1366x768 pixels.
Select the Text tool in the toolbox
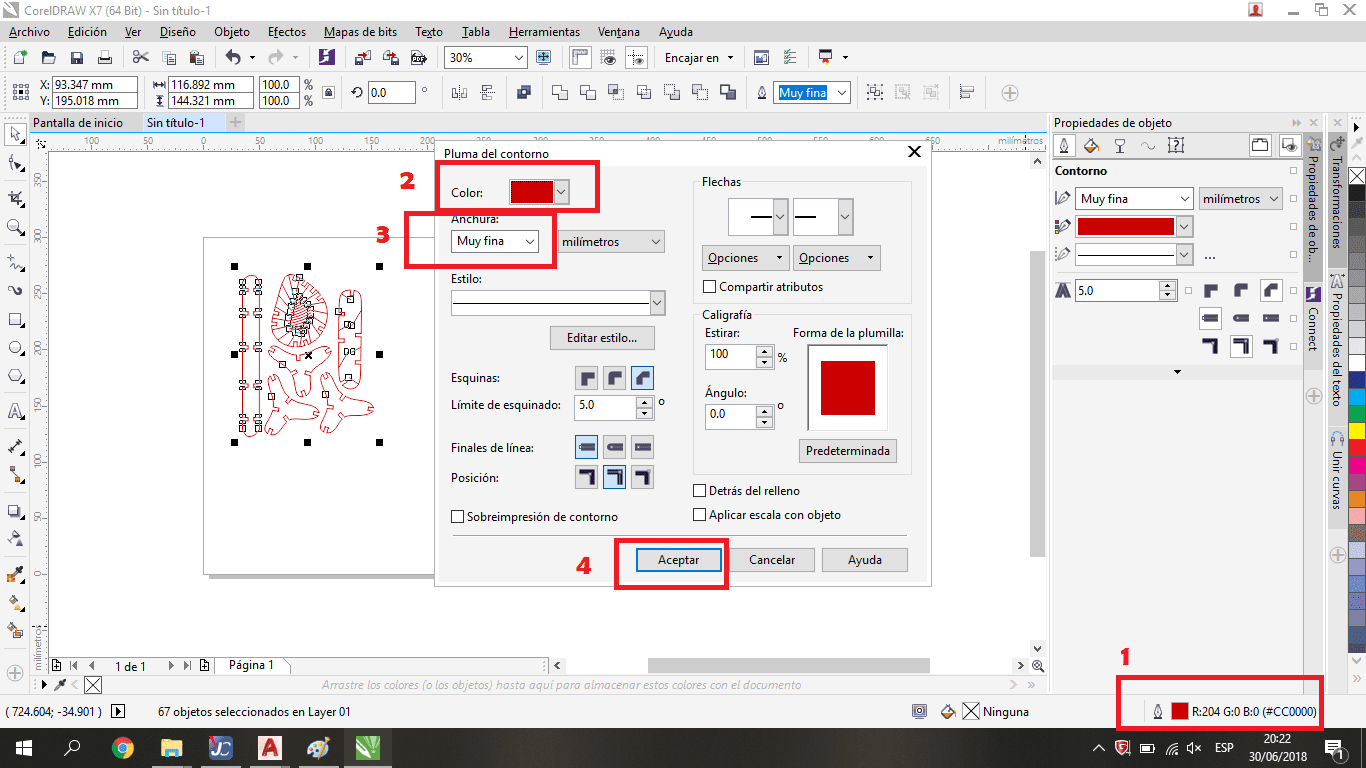(x=15, y=411)
